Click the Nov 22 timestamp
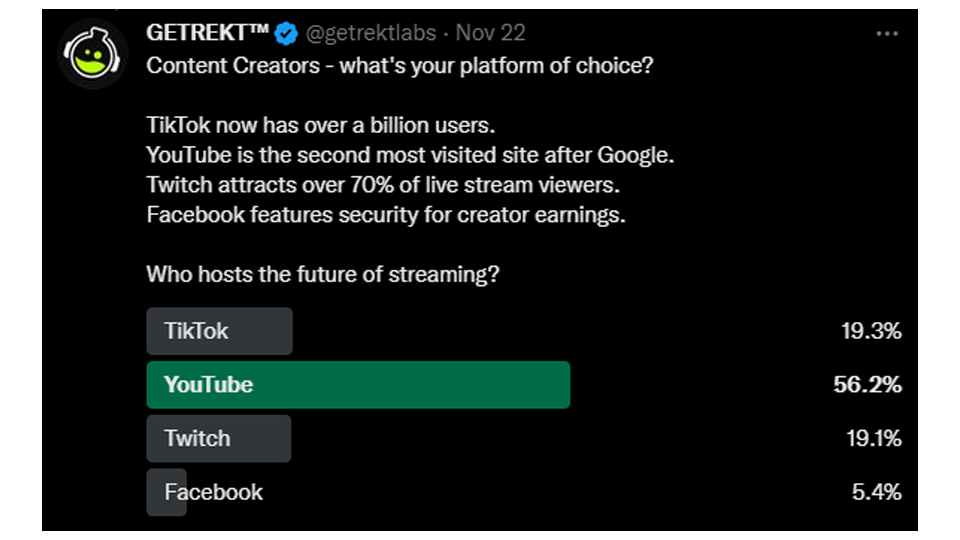 (490, 33)
